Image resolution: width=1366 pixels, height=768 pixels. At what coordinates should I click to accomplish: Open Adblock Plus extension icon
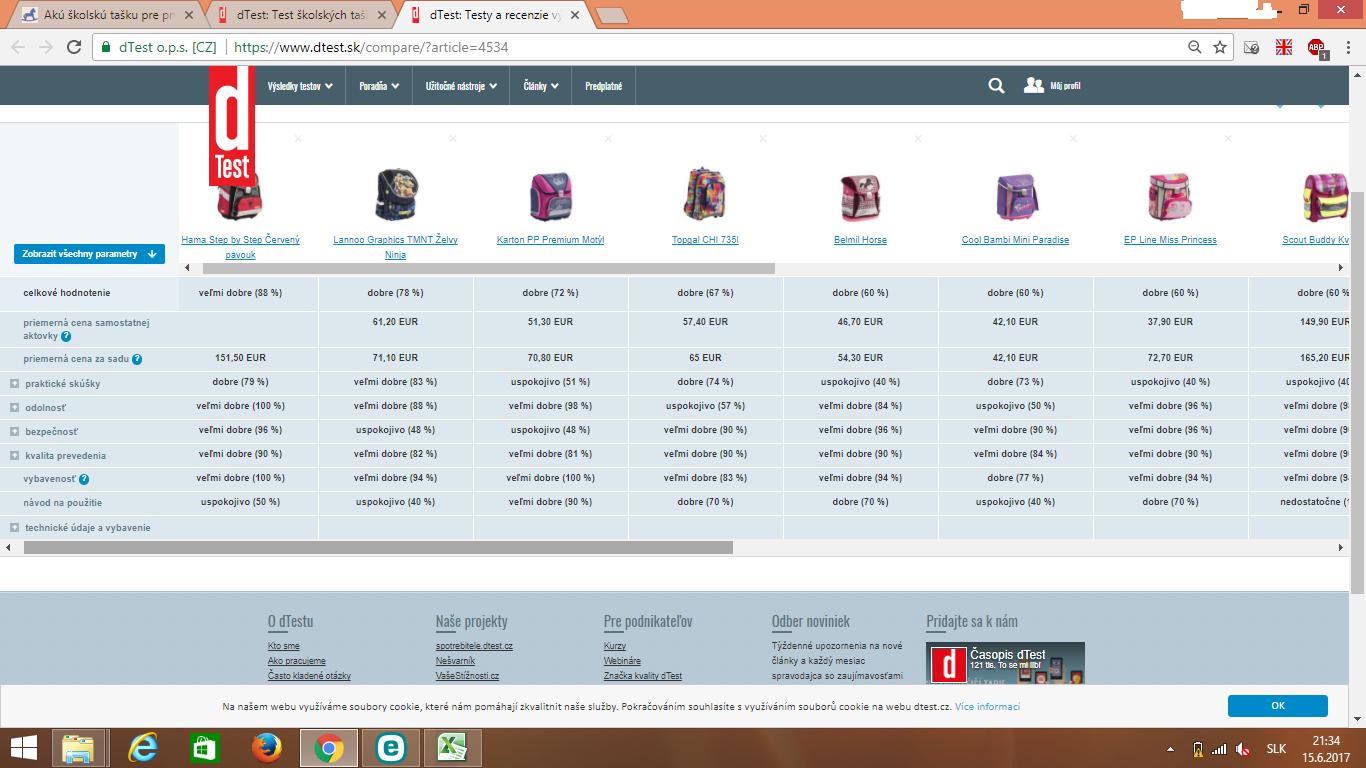(x=1316, y=47)
